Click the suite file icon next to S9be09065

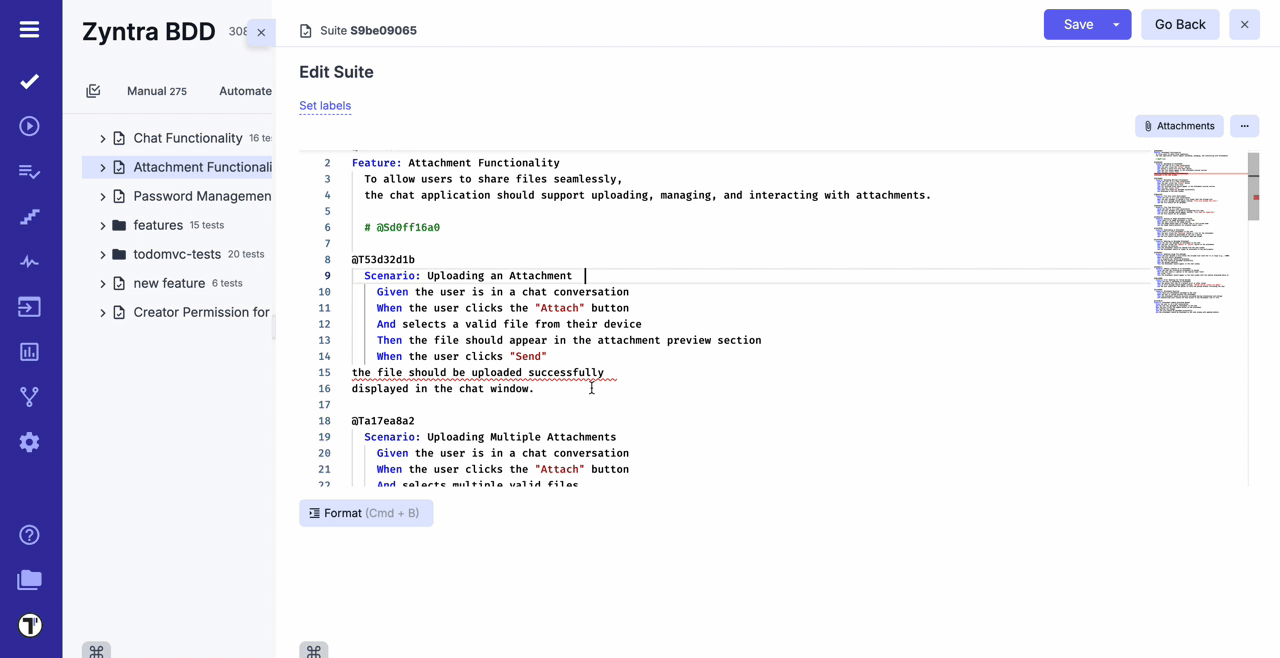306,31
